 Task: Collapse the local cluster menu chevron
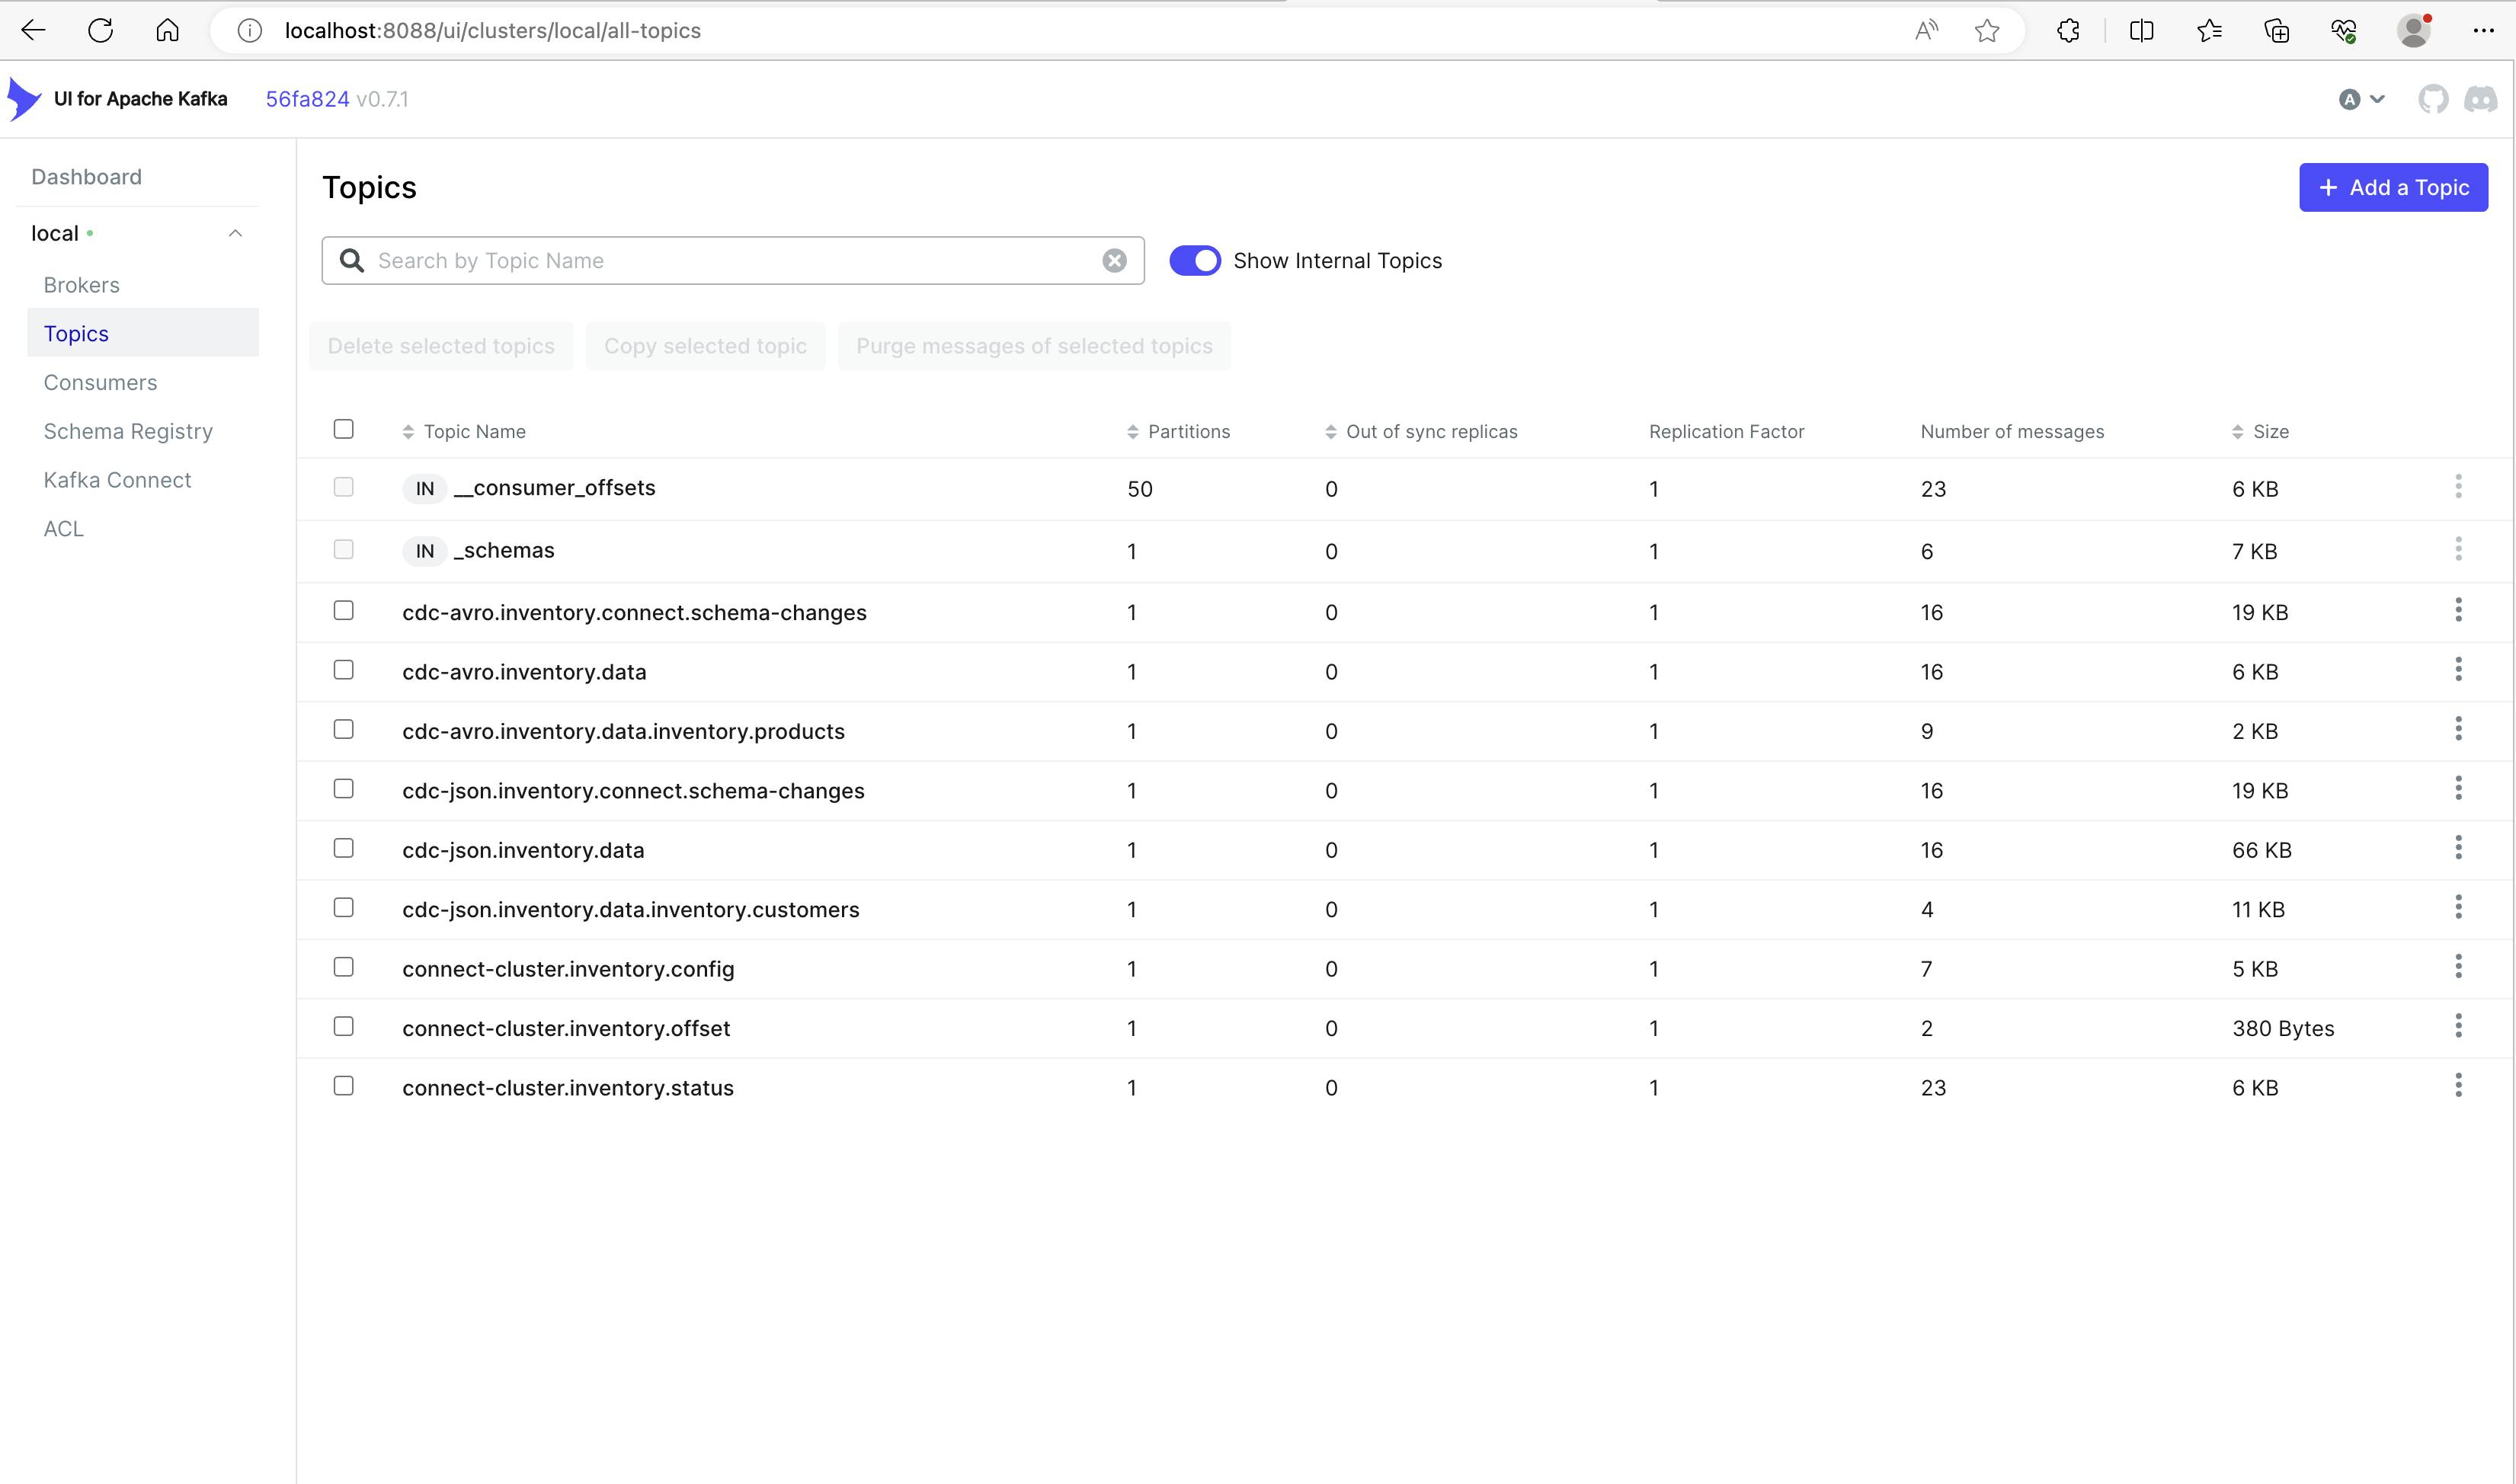235,233
